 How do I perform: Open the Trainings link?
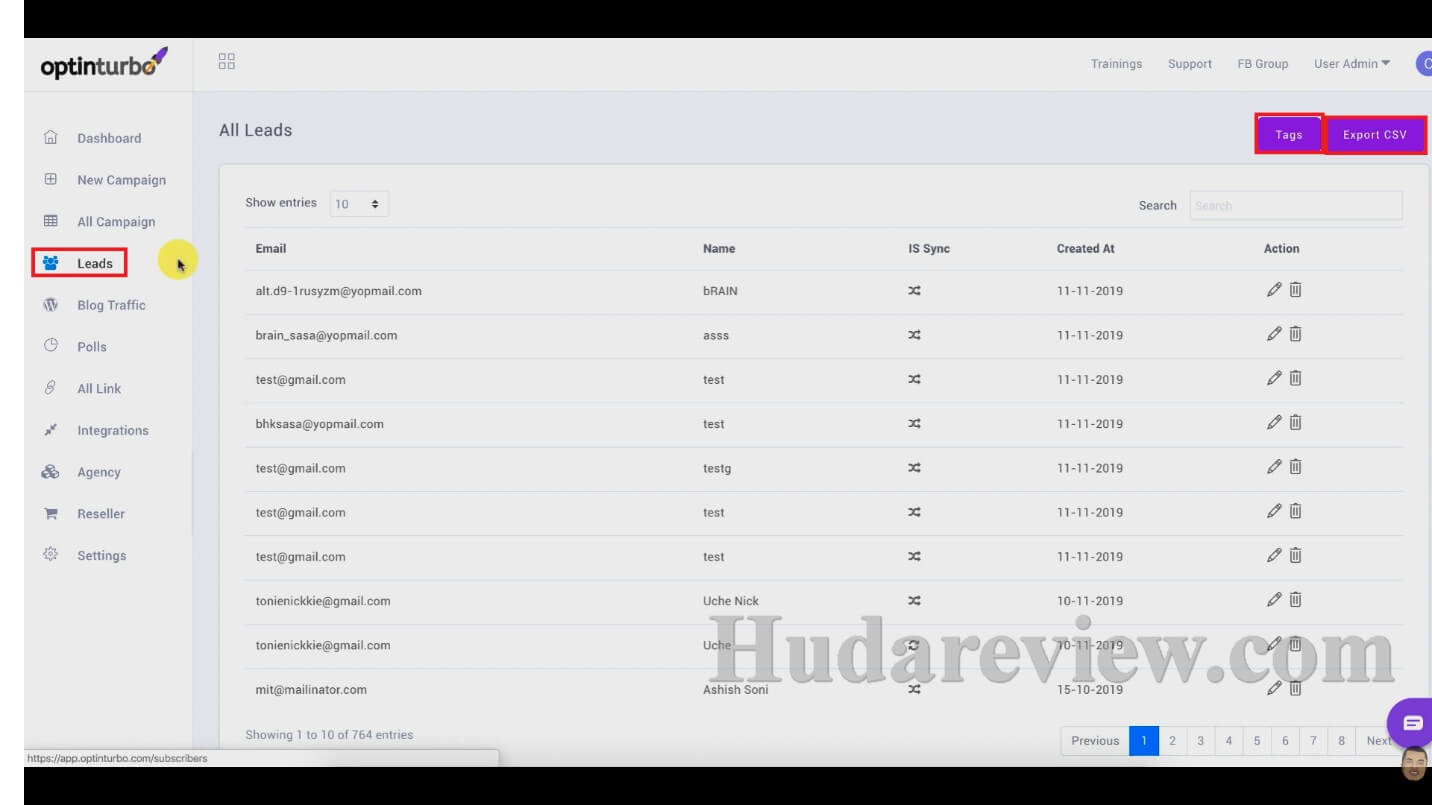coord(1116,64)
